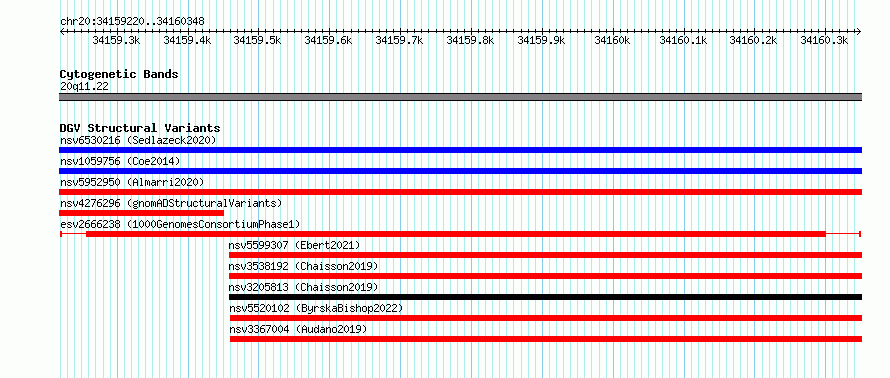Click label nsv4276296 (gnomADStructuralVariants)
Image resolution: width=890 pixels, height=378 pixels.
click(171, 203)
